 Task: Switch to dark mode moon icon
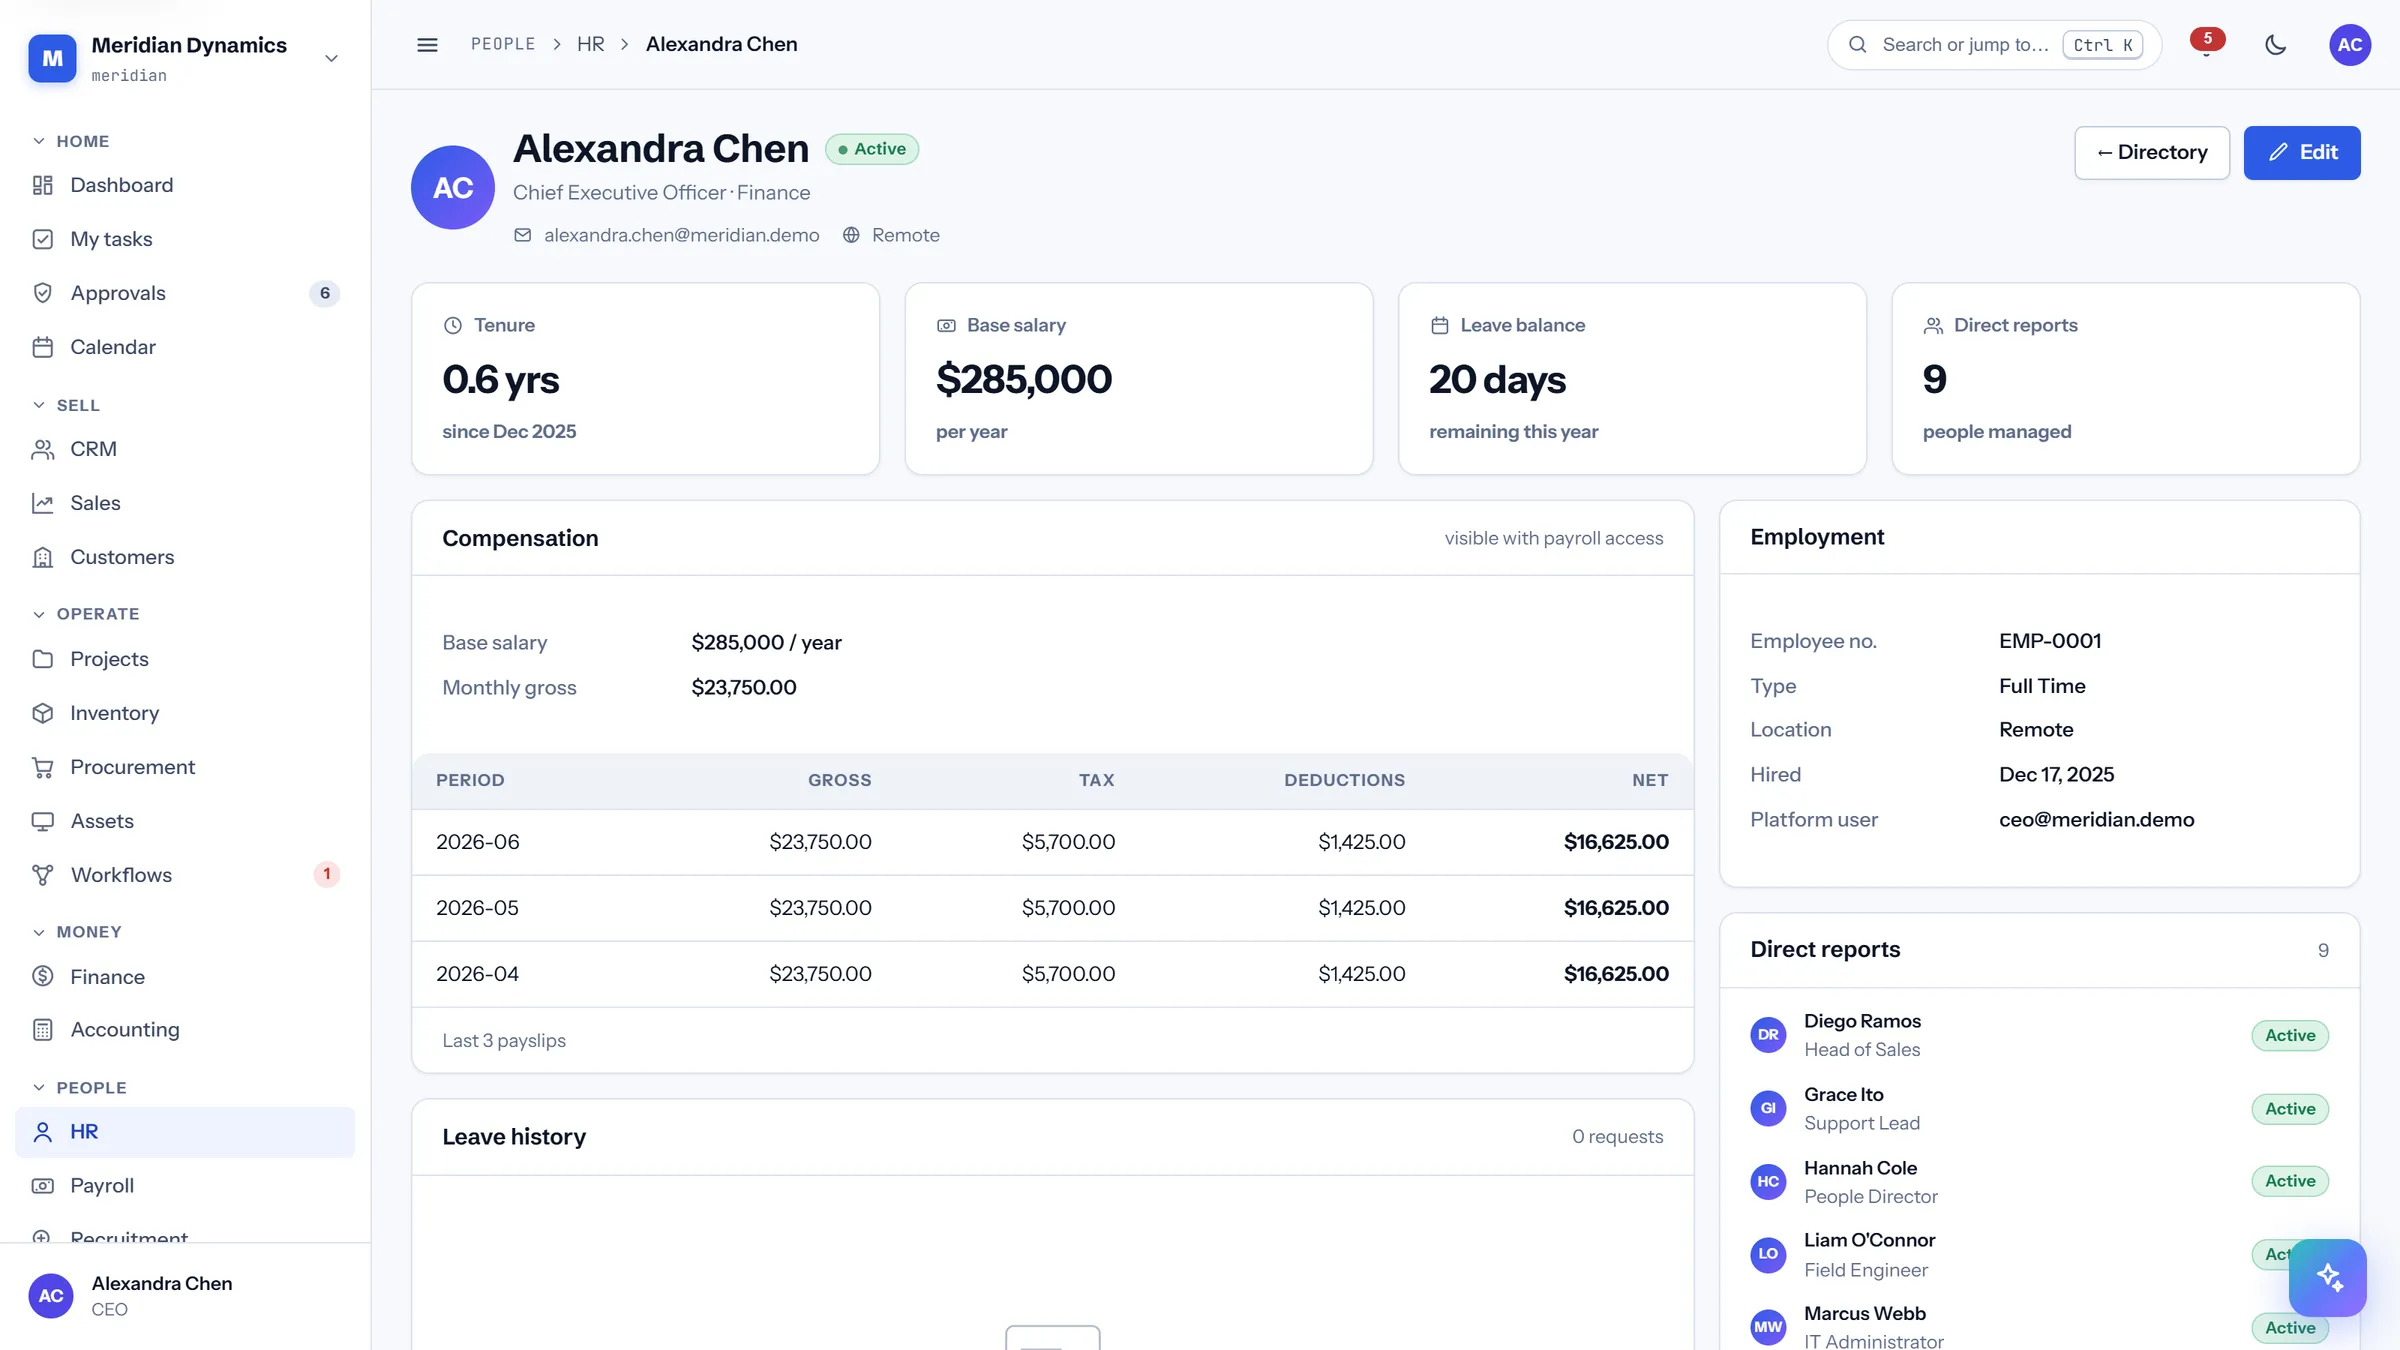2276,45
